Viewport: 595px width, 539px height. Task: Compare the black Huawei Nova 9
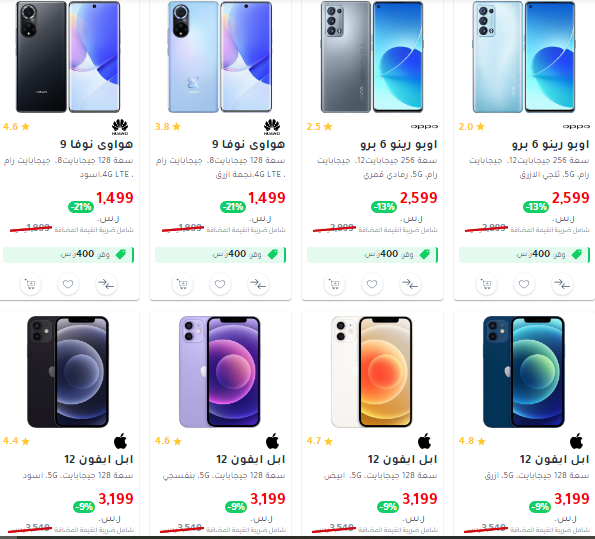pyautogui.click(x=106, y=284)
